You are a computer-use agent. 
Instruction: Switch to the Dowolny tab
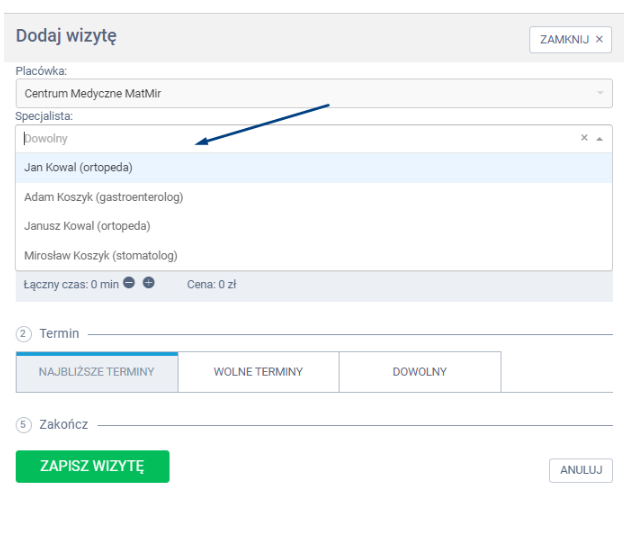point(420,372)
